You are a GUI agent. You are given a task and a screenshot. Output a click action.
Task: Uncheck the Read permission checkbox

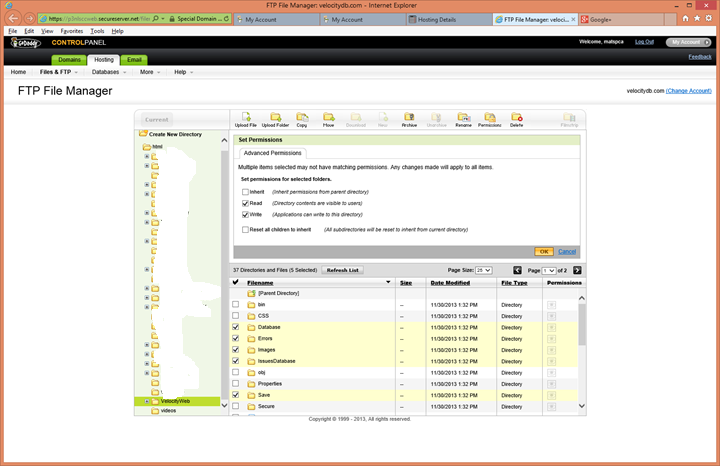(x=245, y=203)
